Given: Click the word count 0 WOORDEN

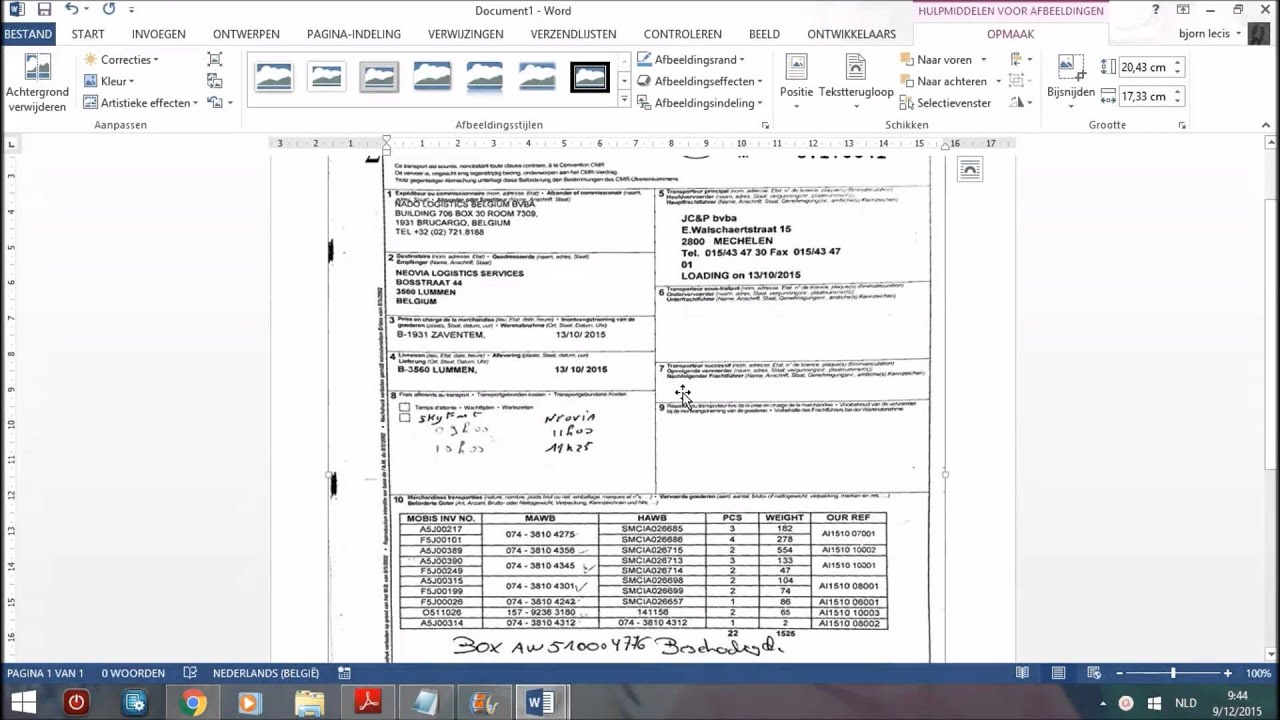Looking at the screenshot, I should pos(133,674).
